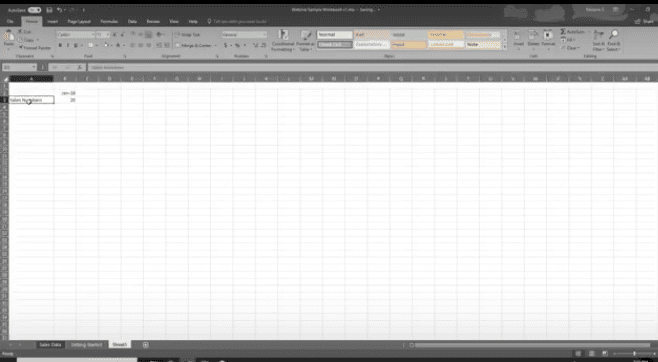Apply the Accounting dollar format
The image size is (658, 362).
[x=226, y=45]
